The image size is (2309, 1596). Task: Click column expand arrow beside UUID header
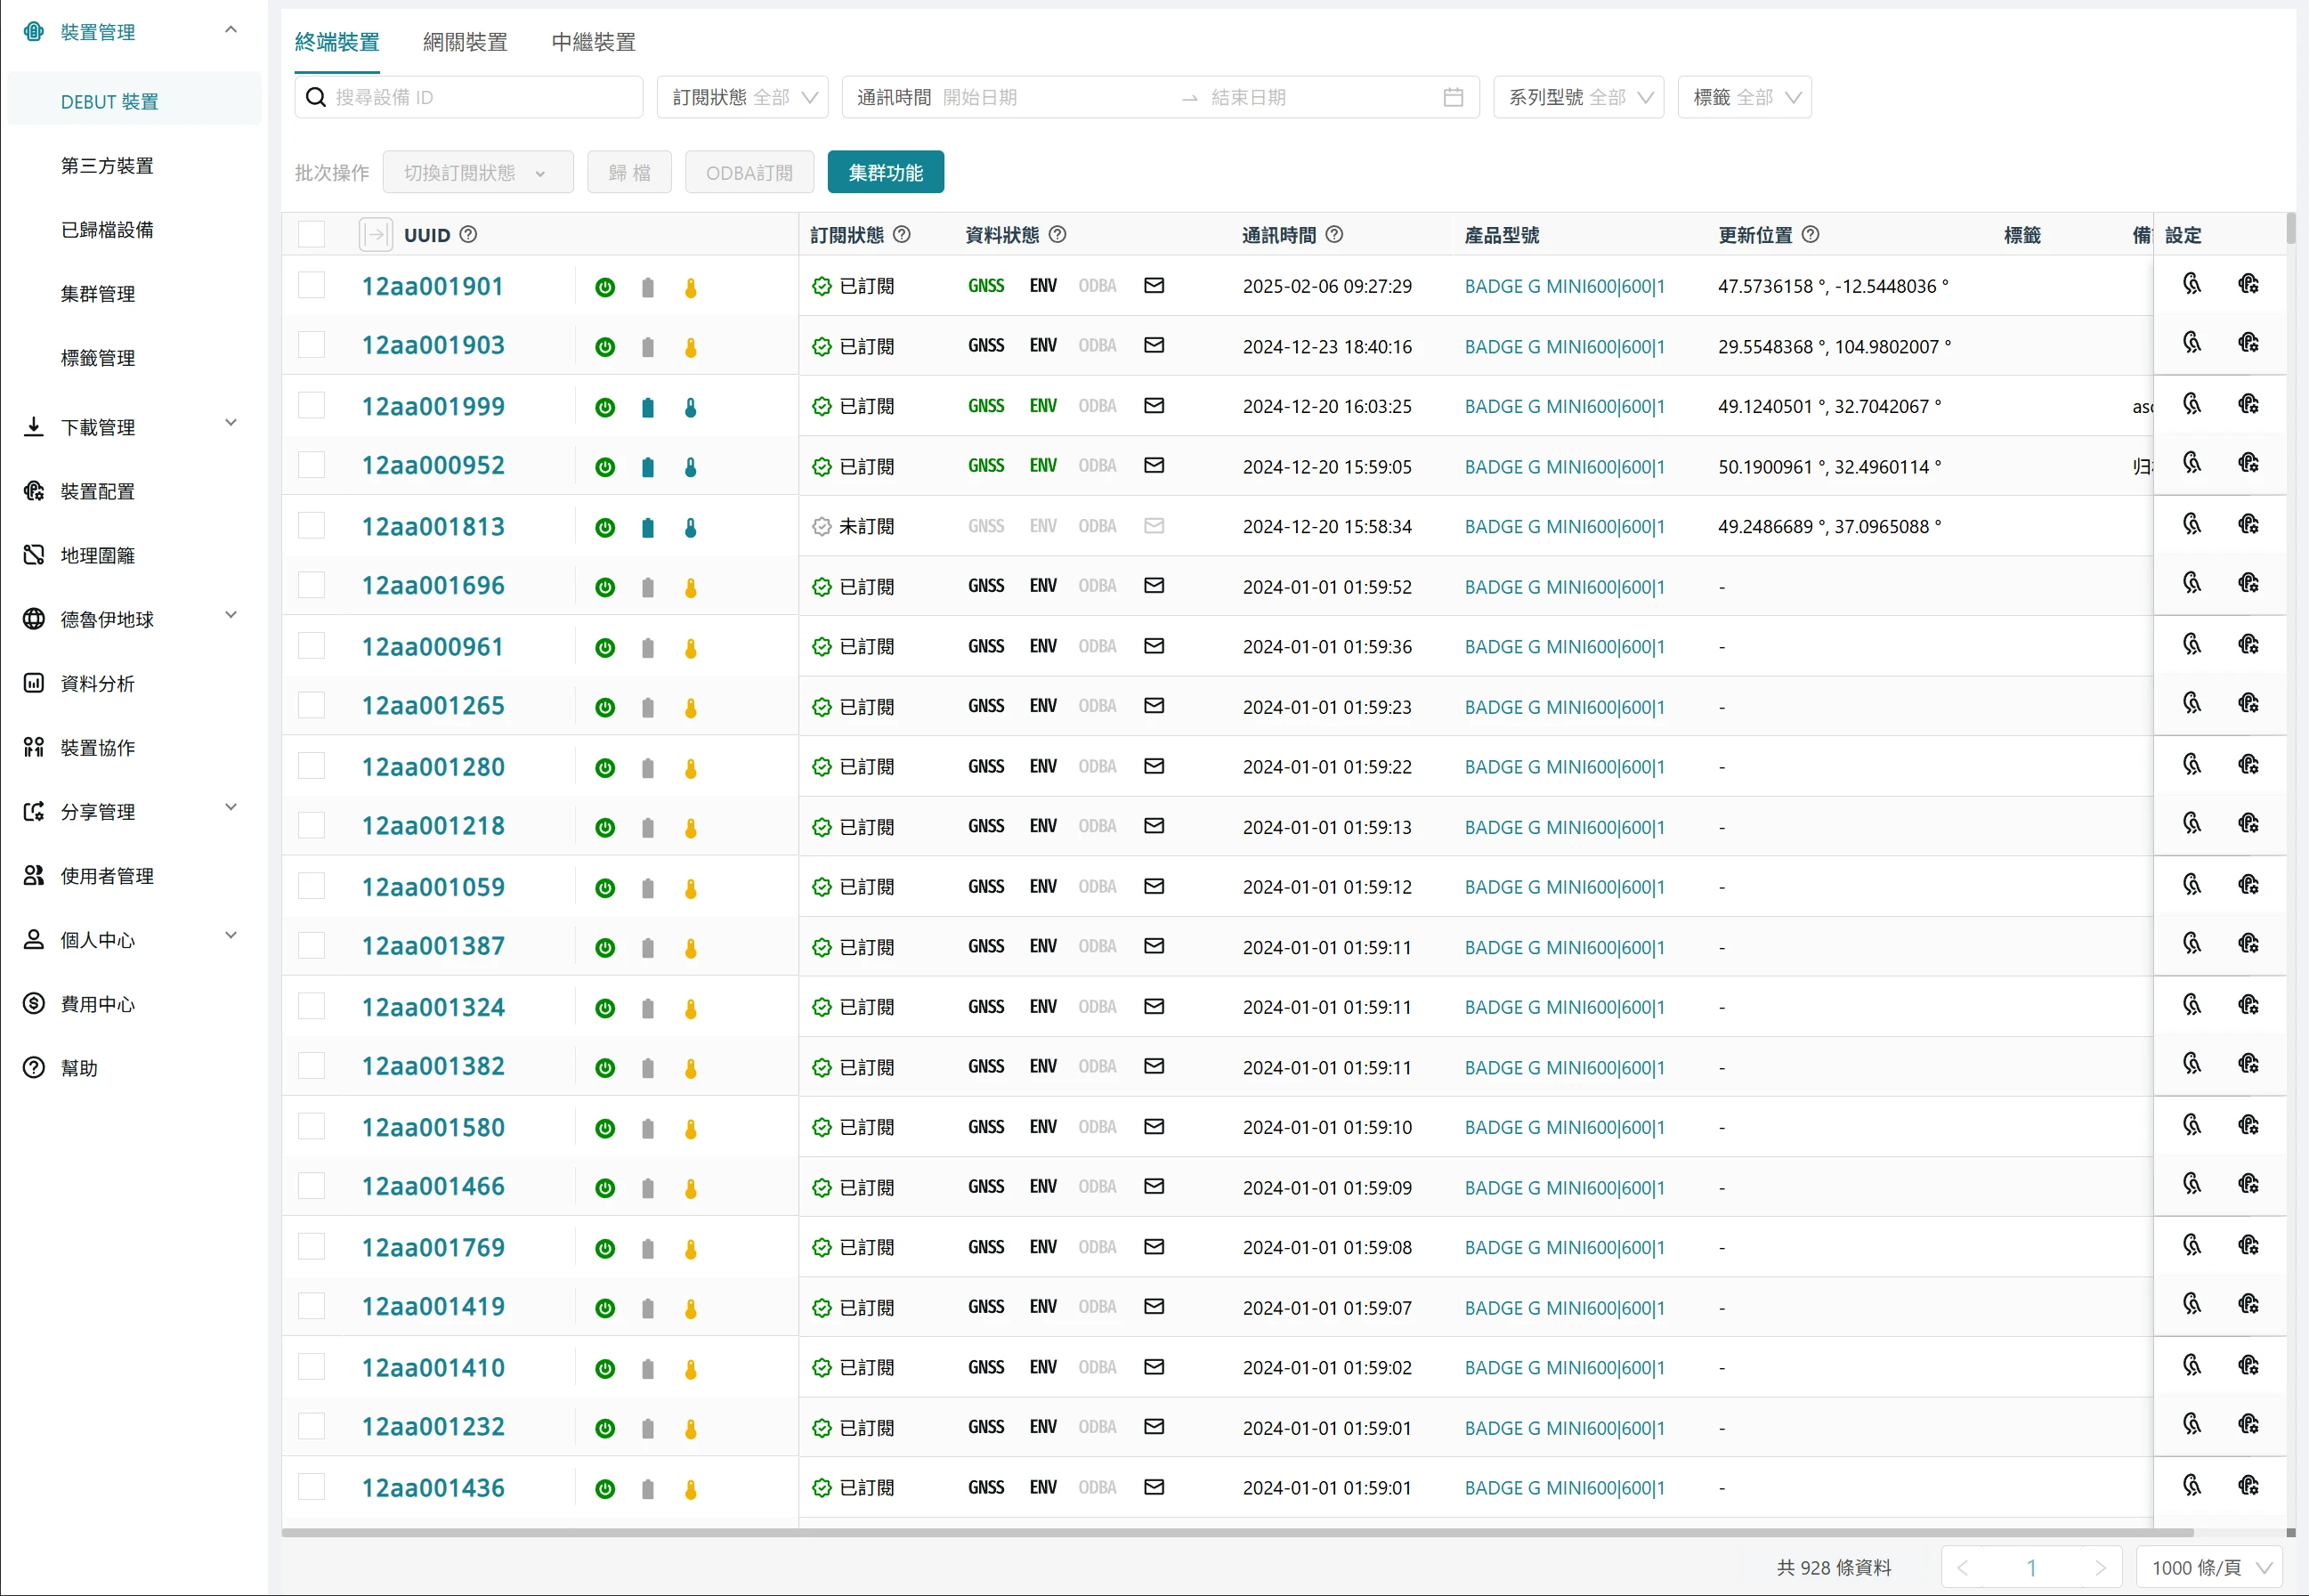(x=375, y=235)
